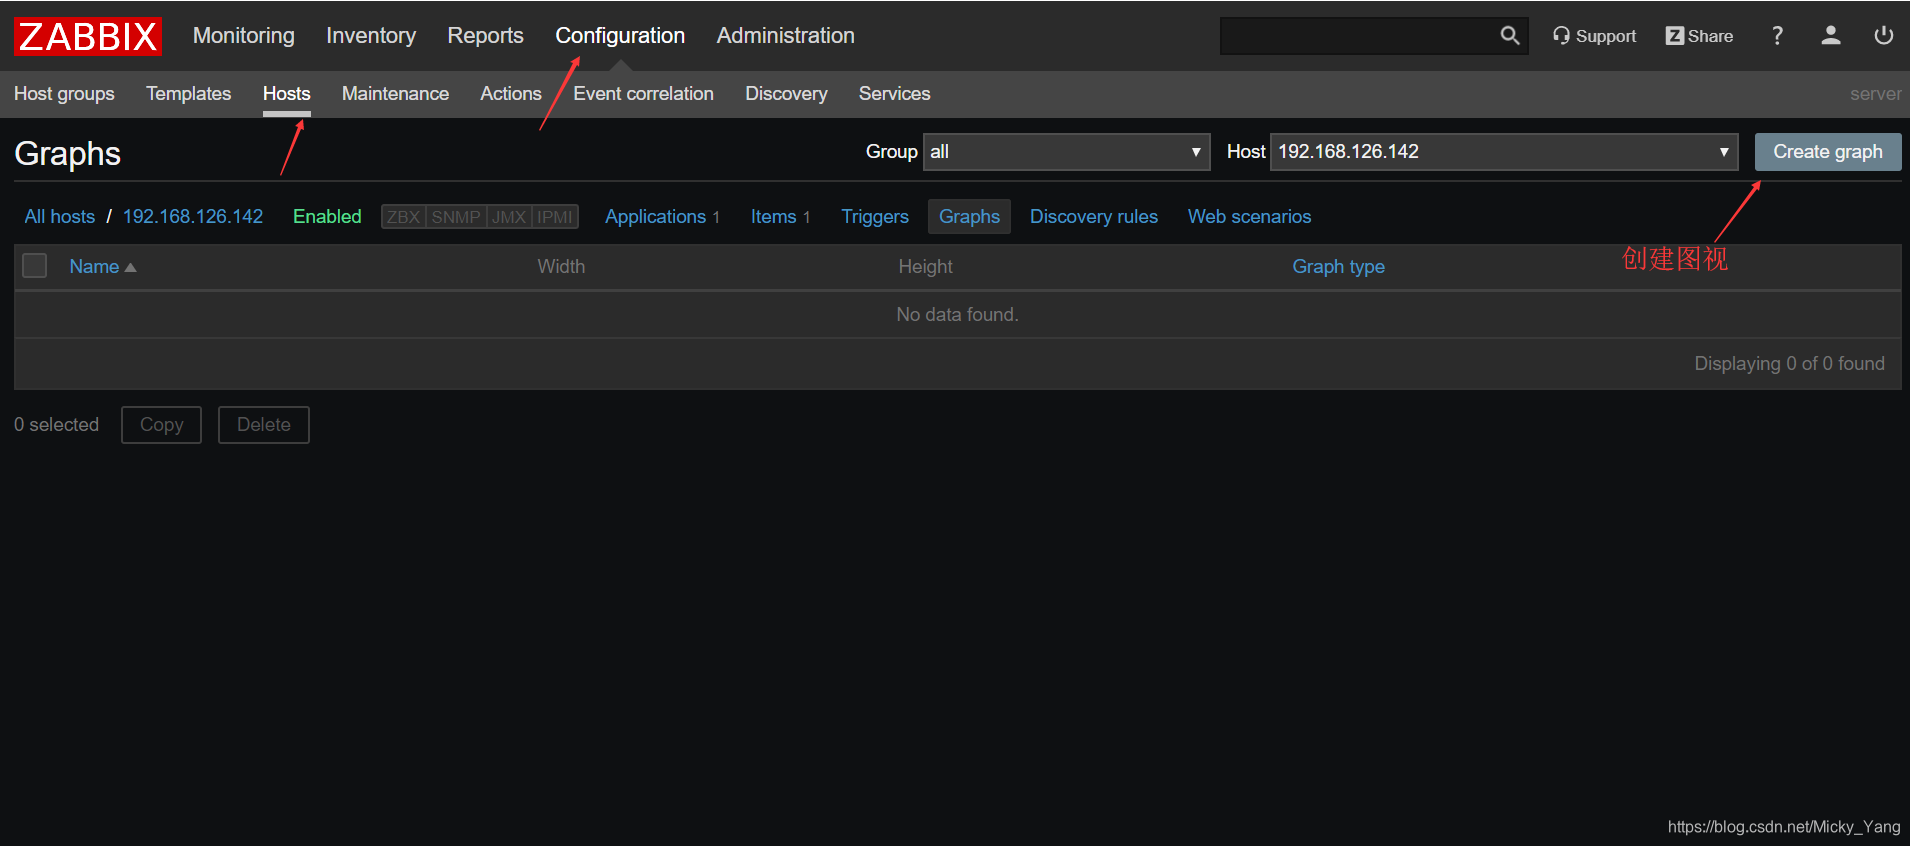Click the JMX availability indicator

(509, 217)
